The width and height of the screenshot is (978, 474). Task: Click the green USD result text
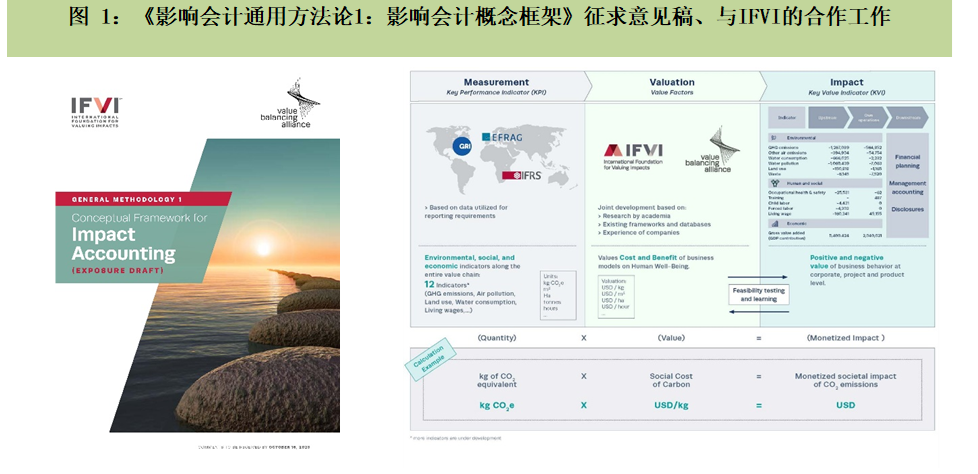tap(846, 405)
